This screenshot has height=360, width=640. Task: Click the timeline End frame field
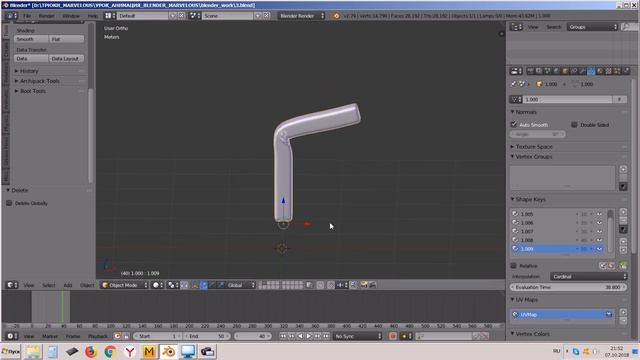(x=207, y=336)
